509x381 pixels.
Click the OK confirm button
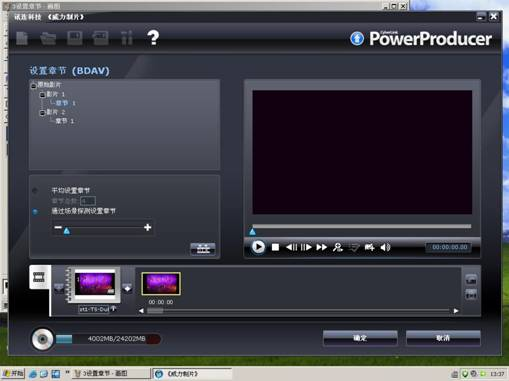click(360, 338)
